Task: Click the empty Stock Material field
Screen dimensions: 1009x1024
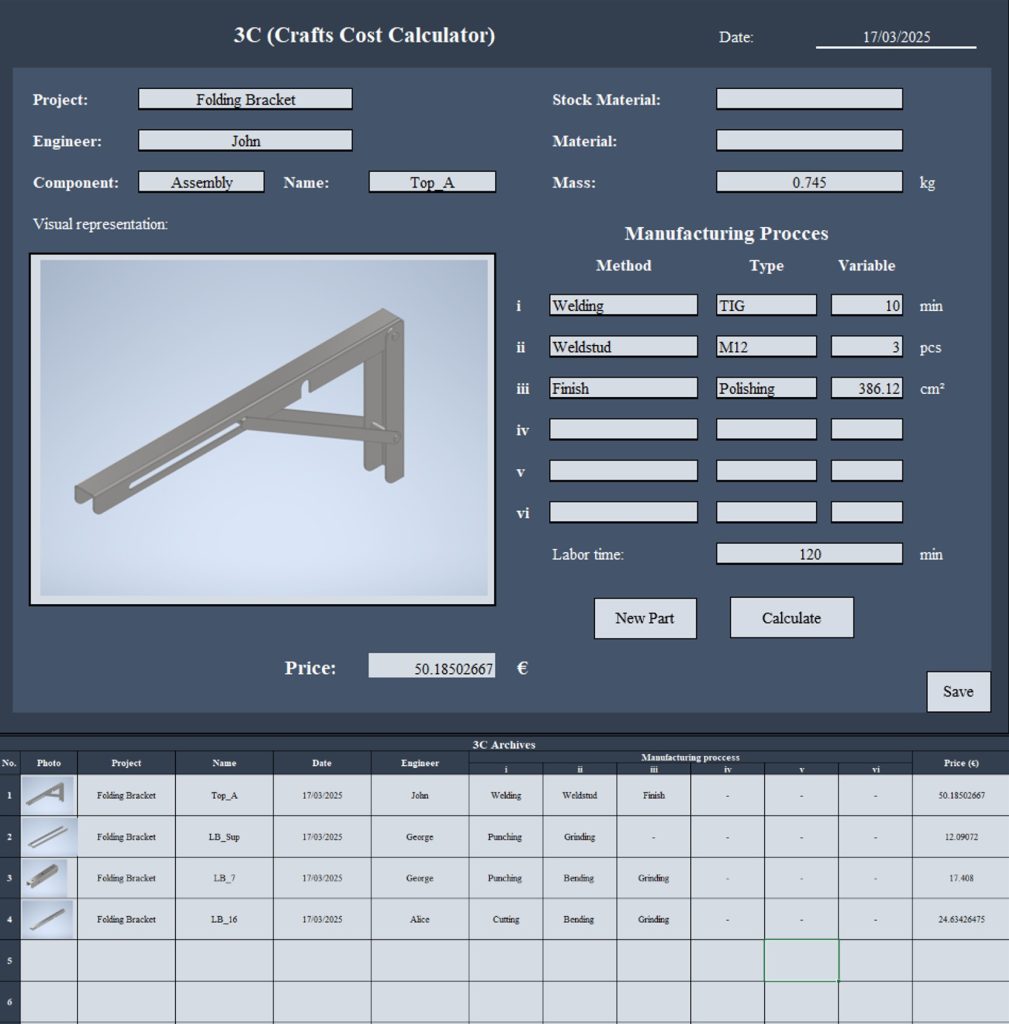Action: tap(809, 99)
